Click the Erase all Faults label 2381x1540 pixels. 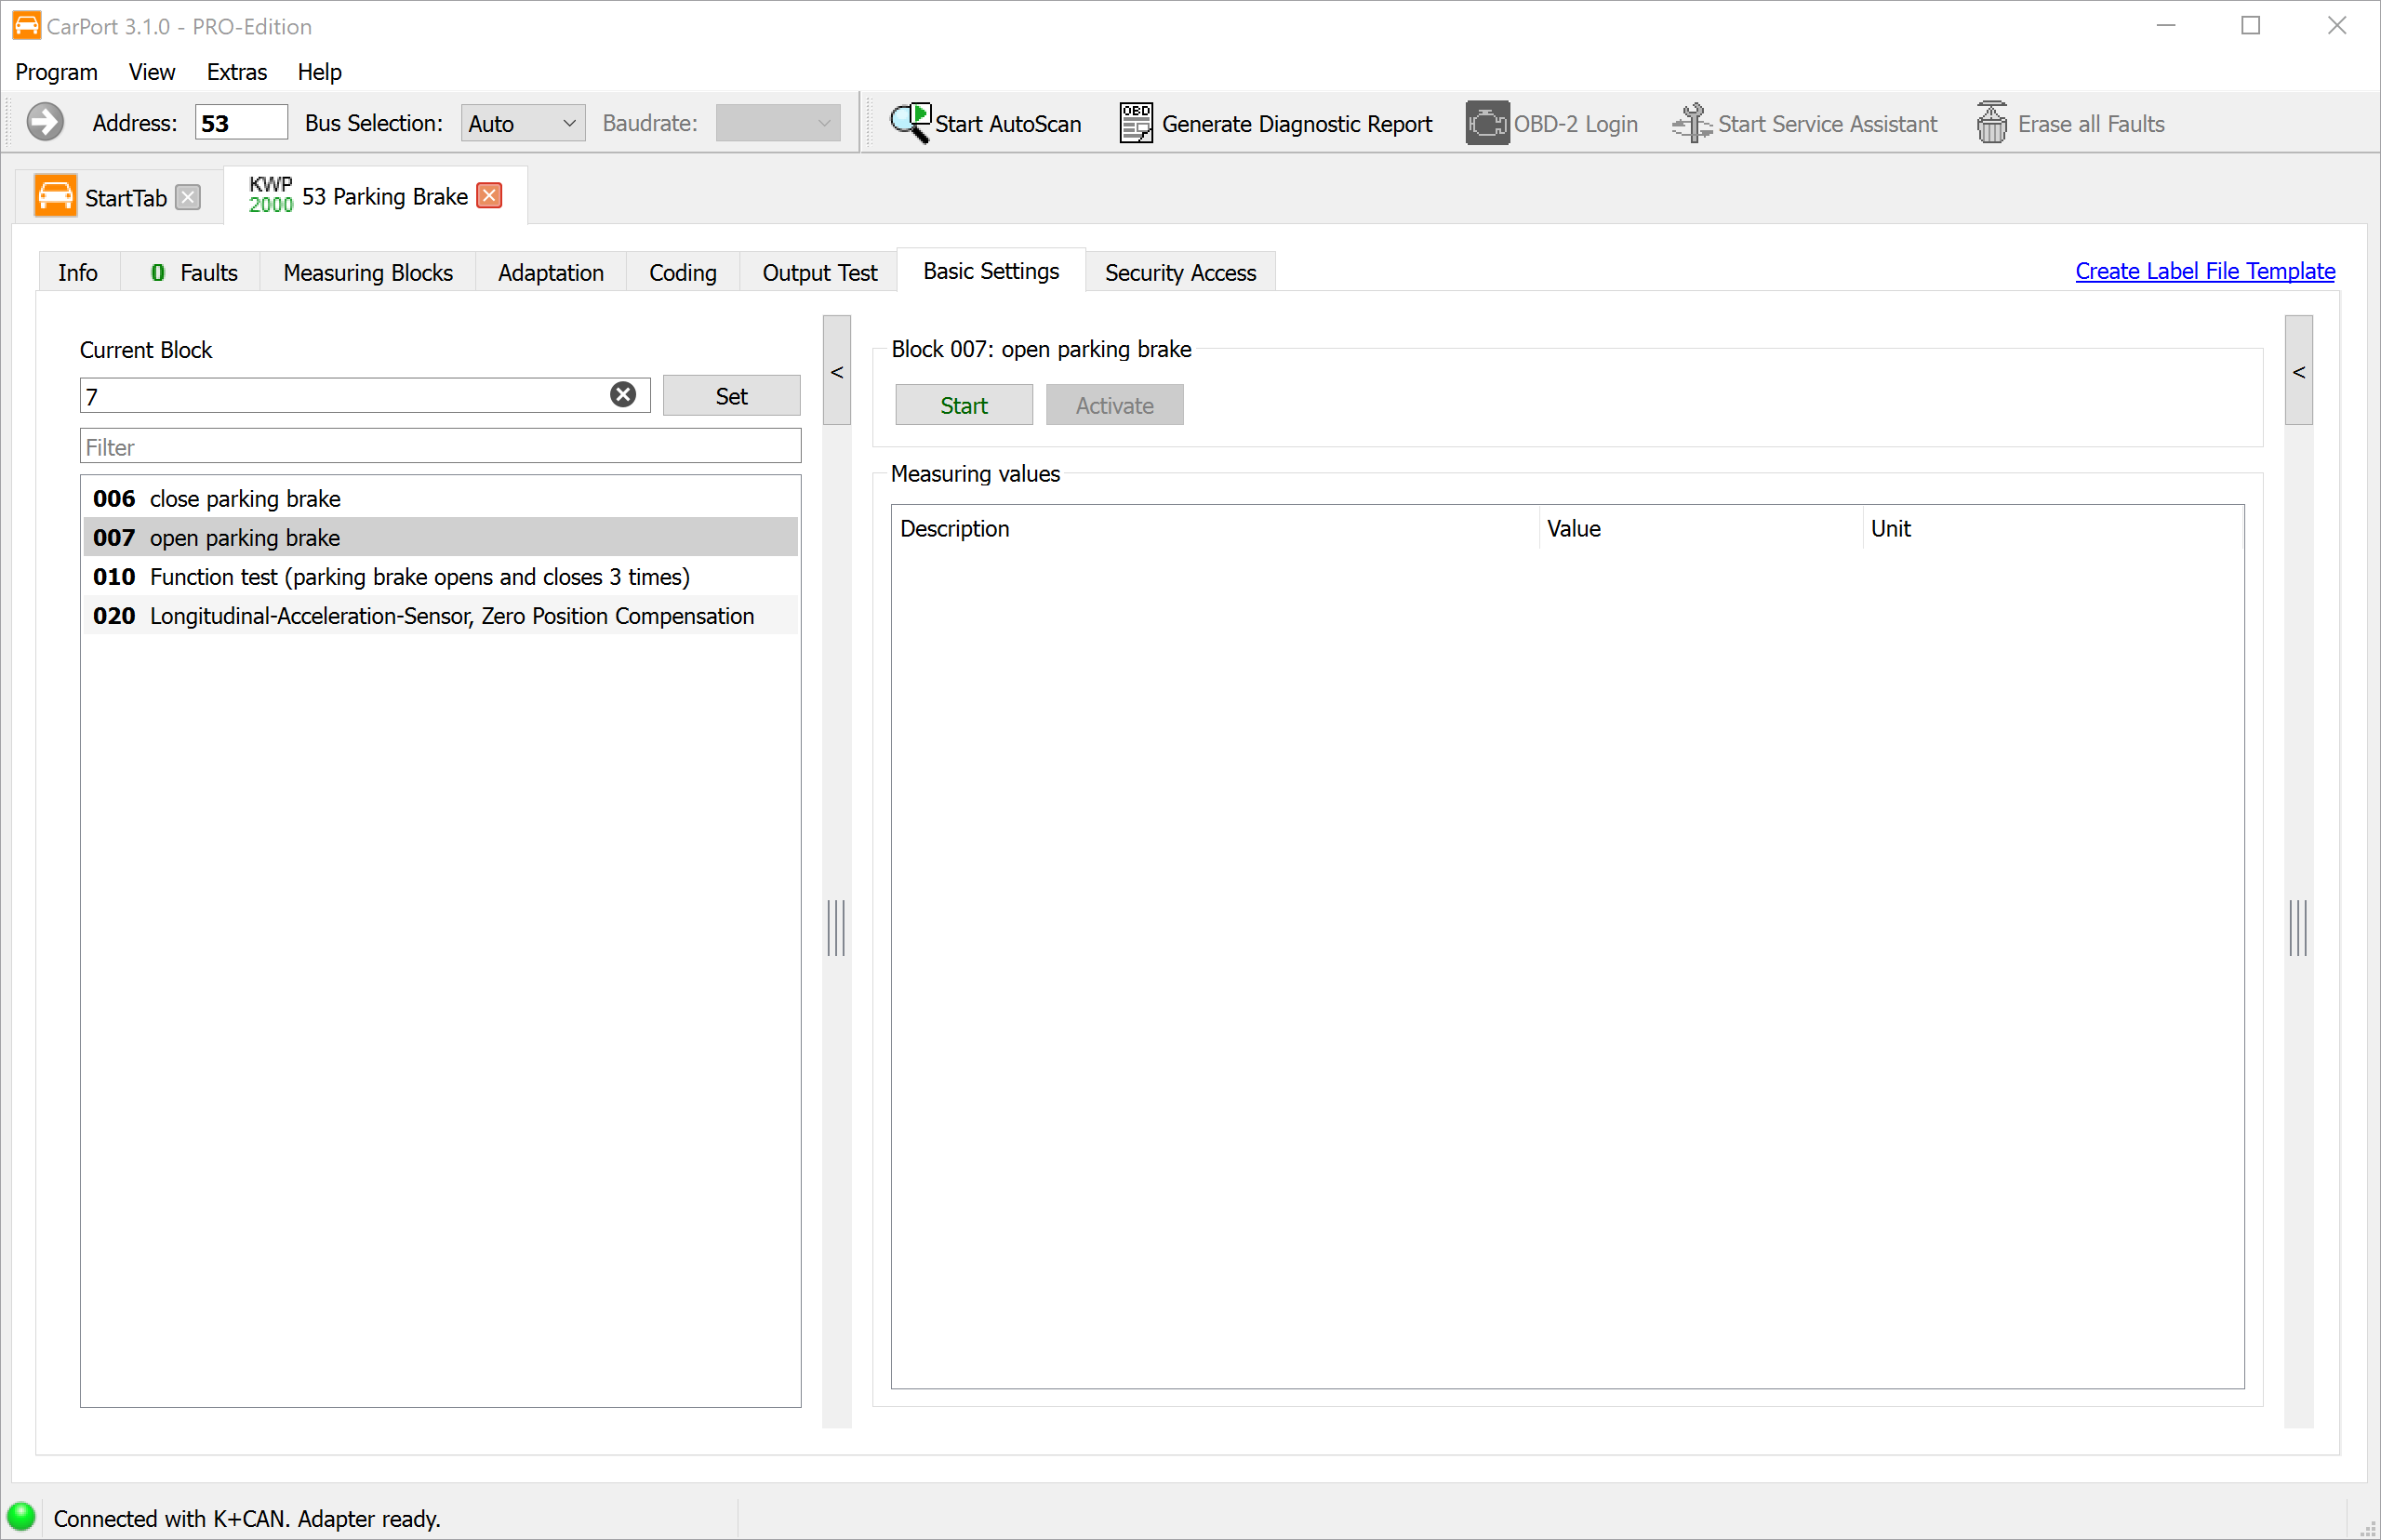(2091, 124)
